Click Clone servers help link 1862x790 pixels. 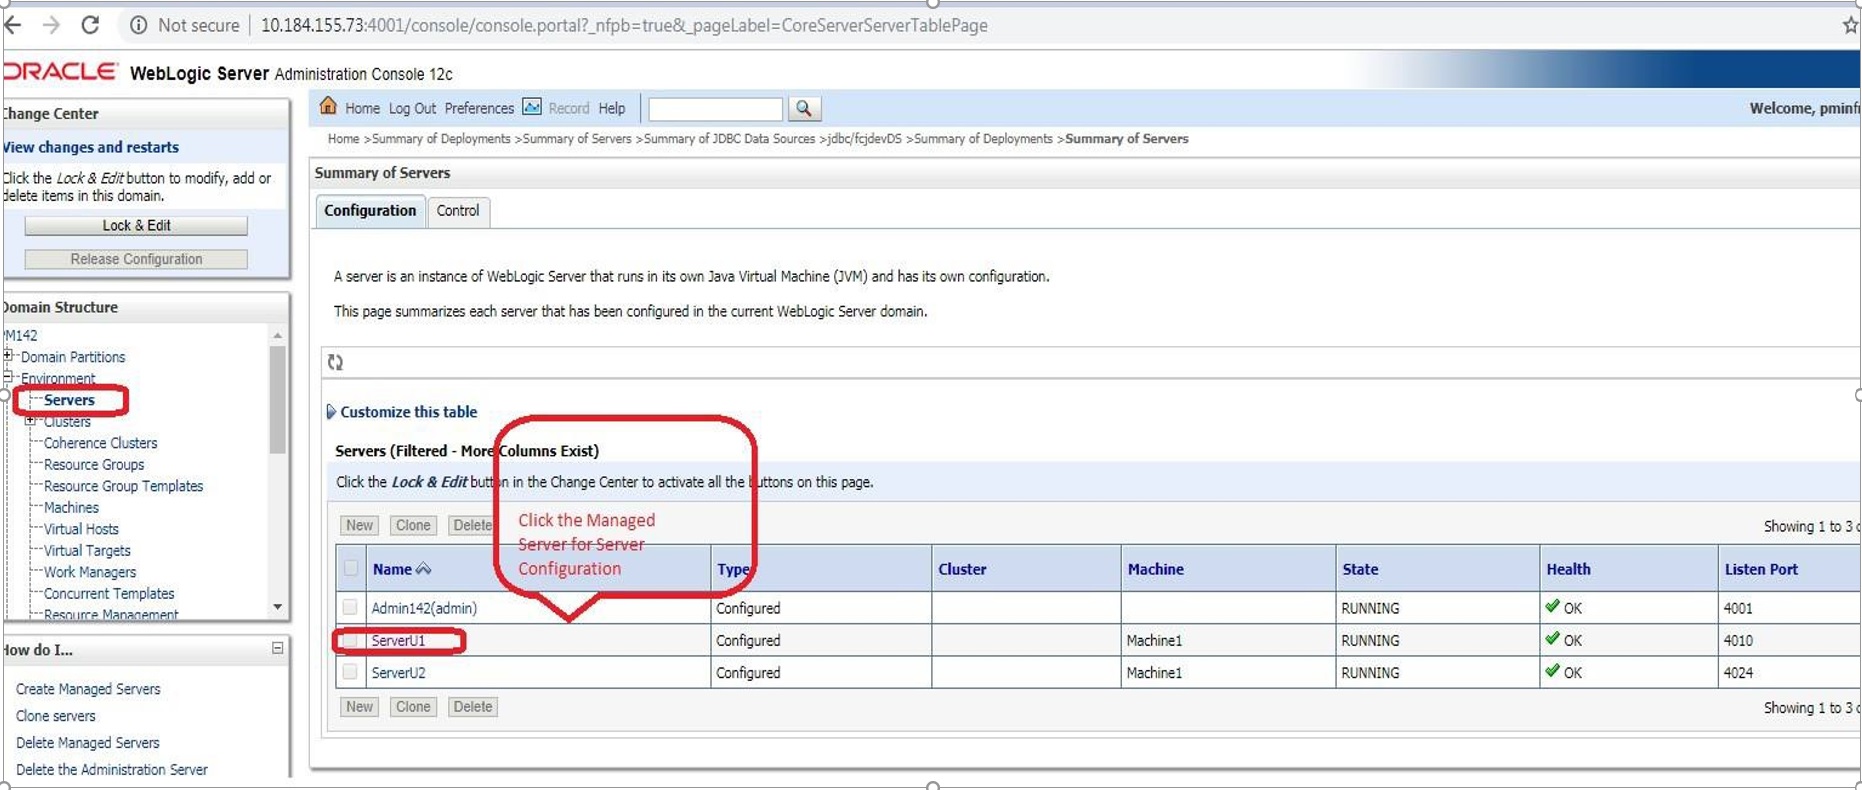56,716
